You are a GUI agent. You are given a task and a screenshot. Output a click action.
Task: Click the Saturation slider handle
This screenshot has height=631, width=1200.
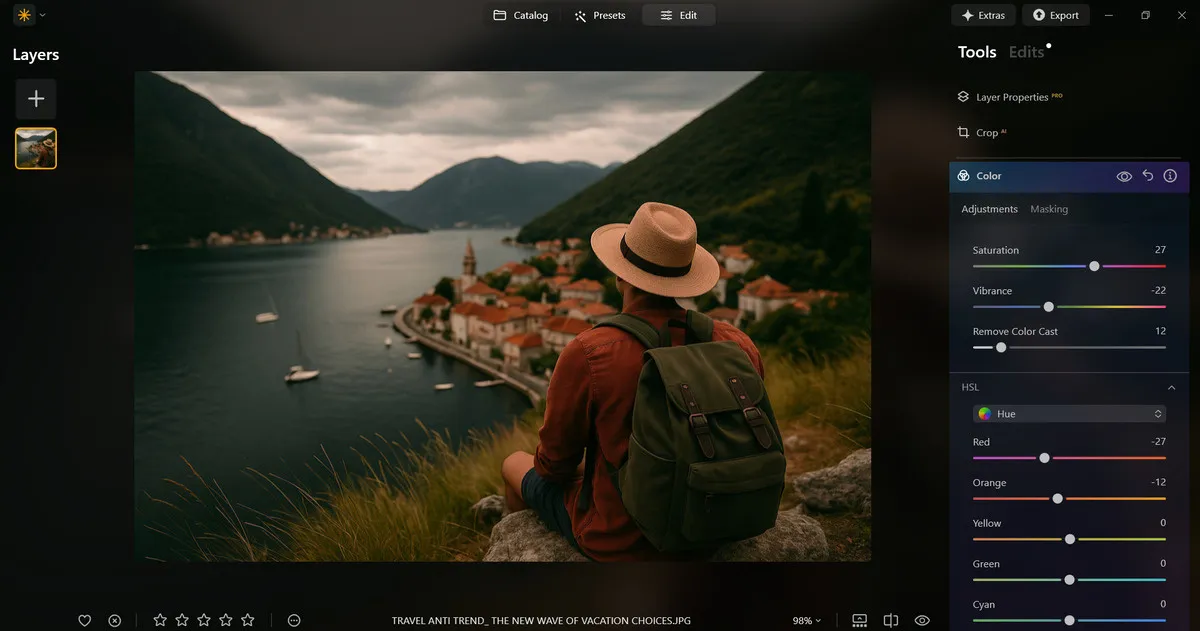pos(1094,266)
